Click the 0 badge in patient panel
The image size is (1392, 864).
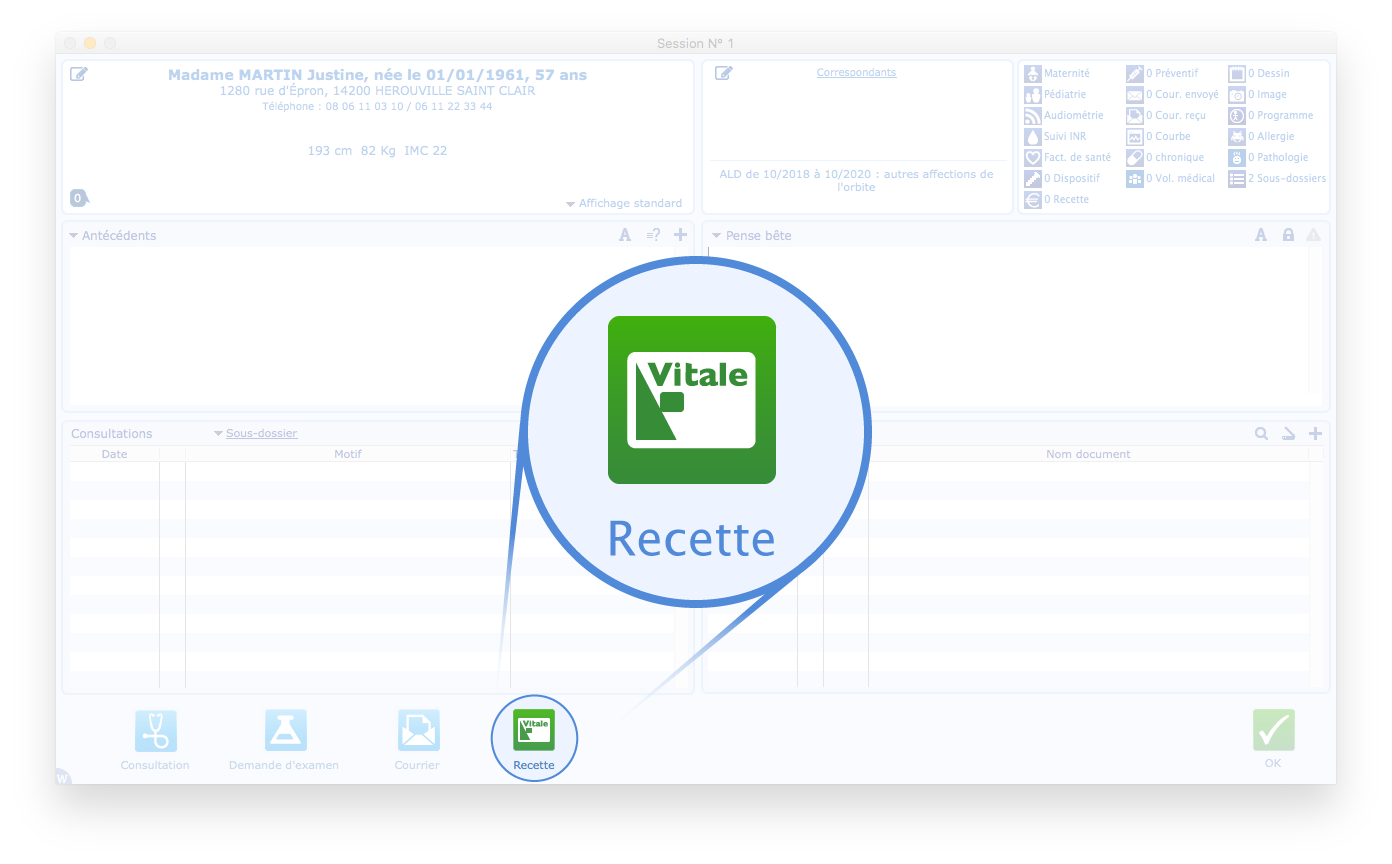79,198
